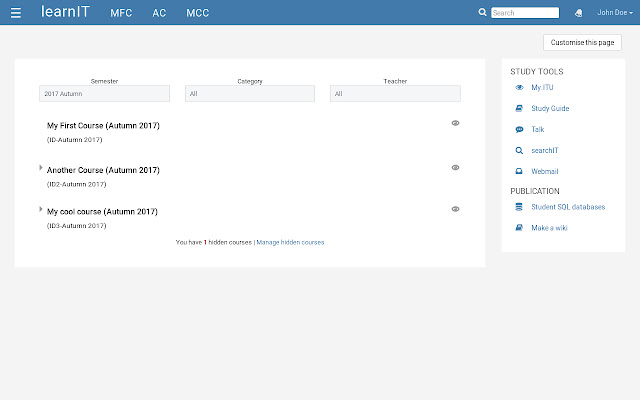Open the hamburger navigation menu

(15, 13)
